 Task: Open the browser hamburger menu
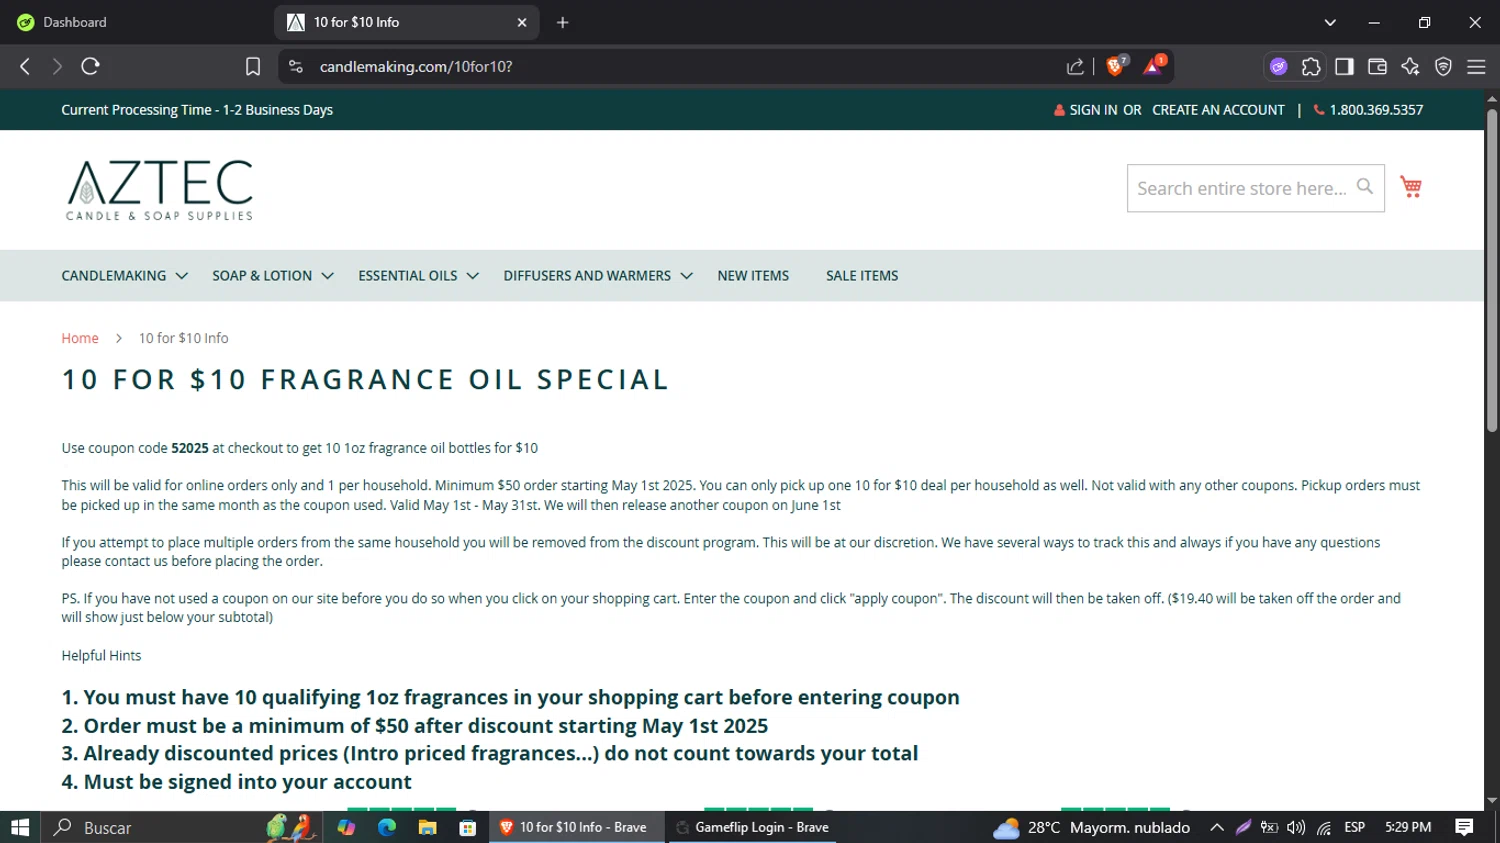pyautogui.click(x=1476, y=66)
